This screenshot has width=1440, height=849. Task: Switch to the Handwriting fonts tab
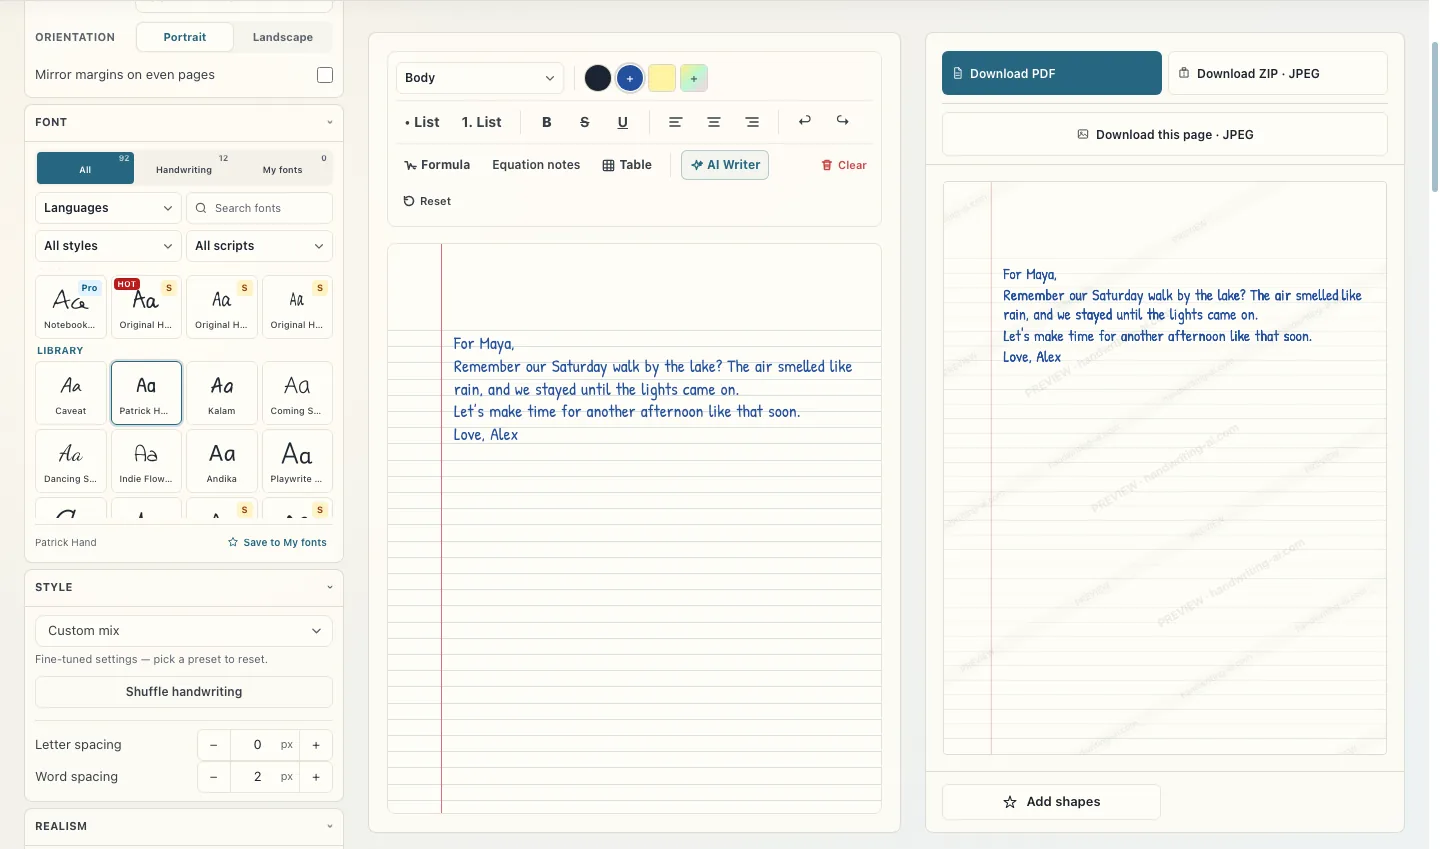click(x=184, y=168)
